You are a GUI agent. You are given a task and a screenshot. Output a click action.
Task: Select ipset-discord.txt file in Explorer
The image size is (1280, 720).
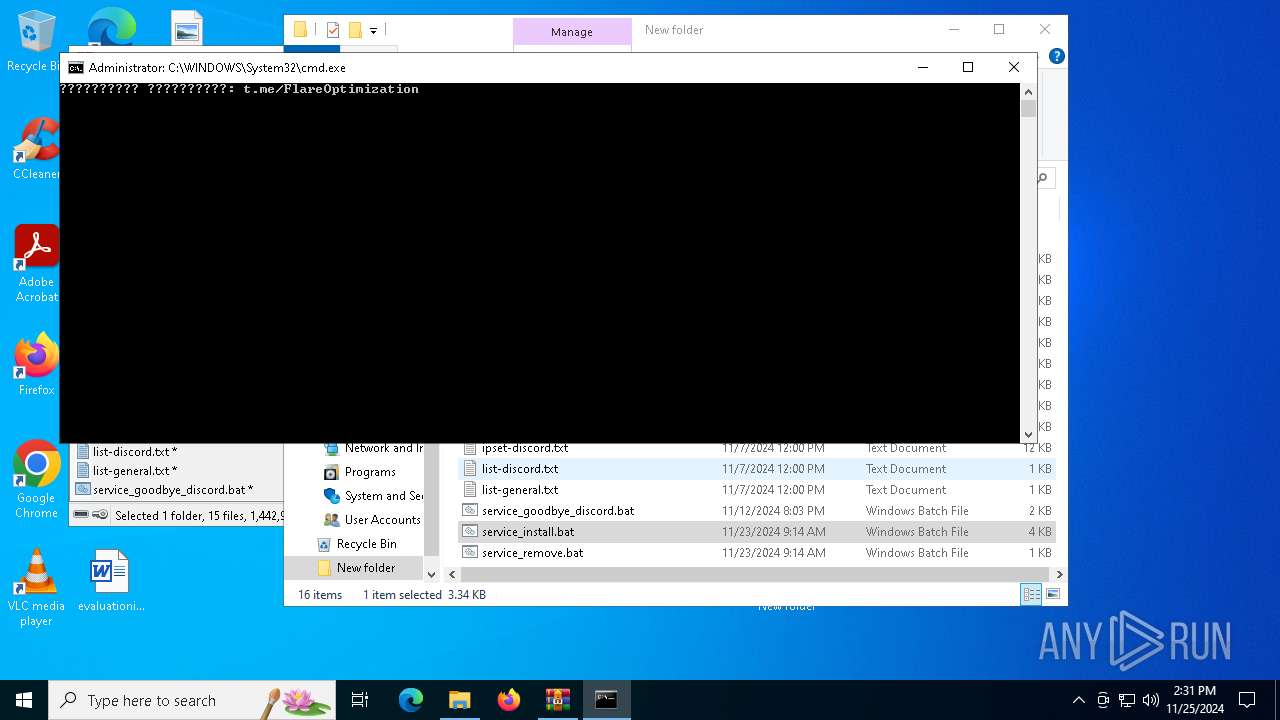525,448
